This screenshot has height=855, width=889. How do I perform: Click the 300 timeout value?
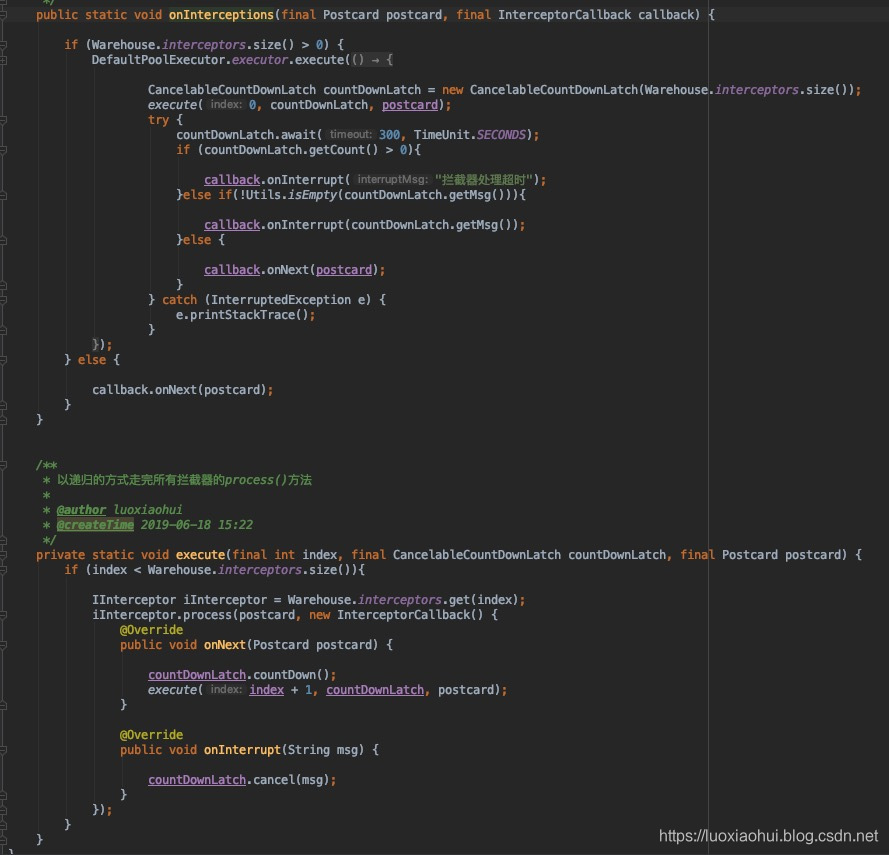389,135
